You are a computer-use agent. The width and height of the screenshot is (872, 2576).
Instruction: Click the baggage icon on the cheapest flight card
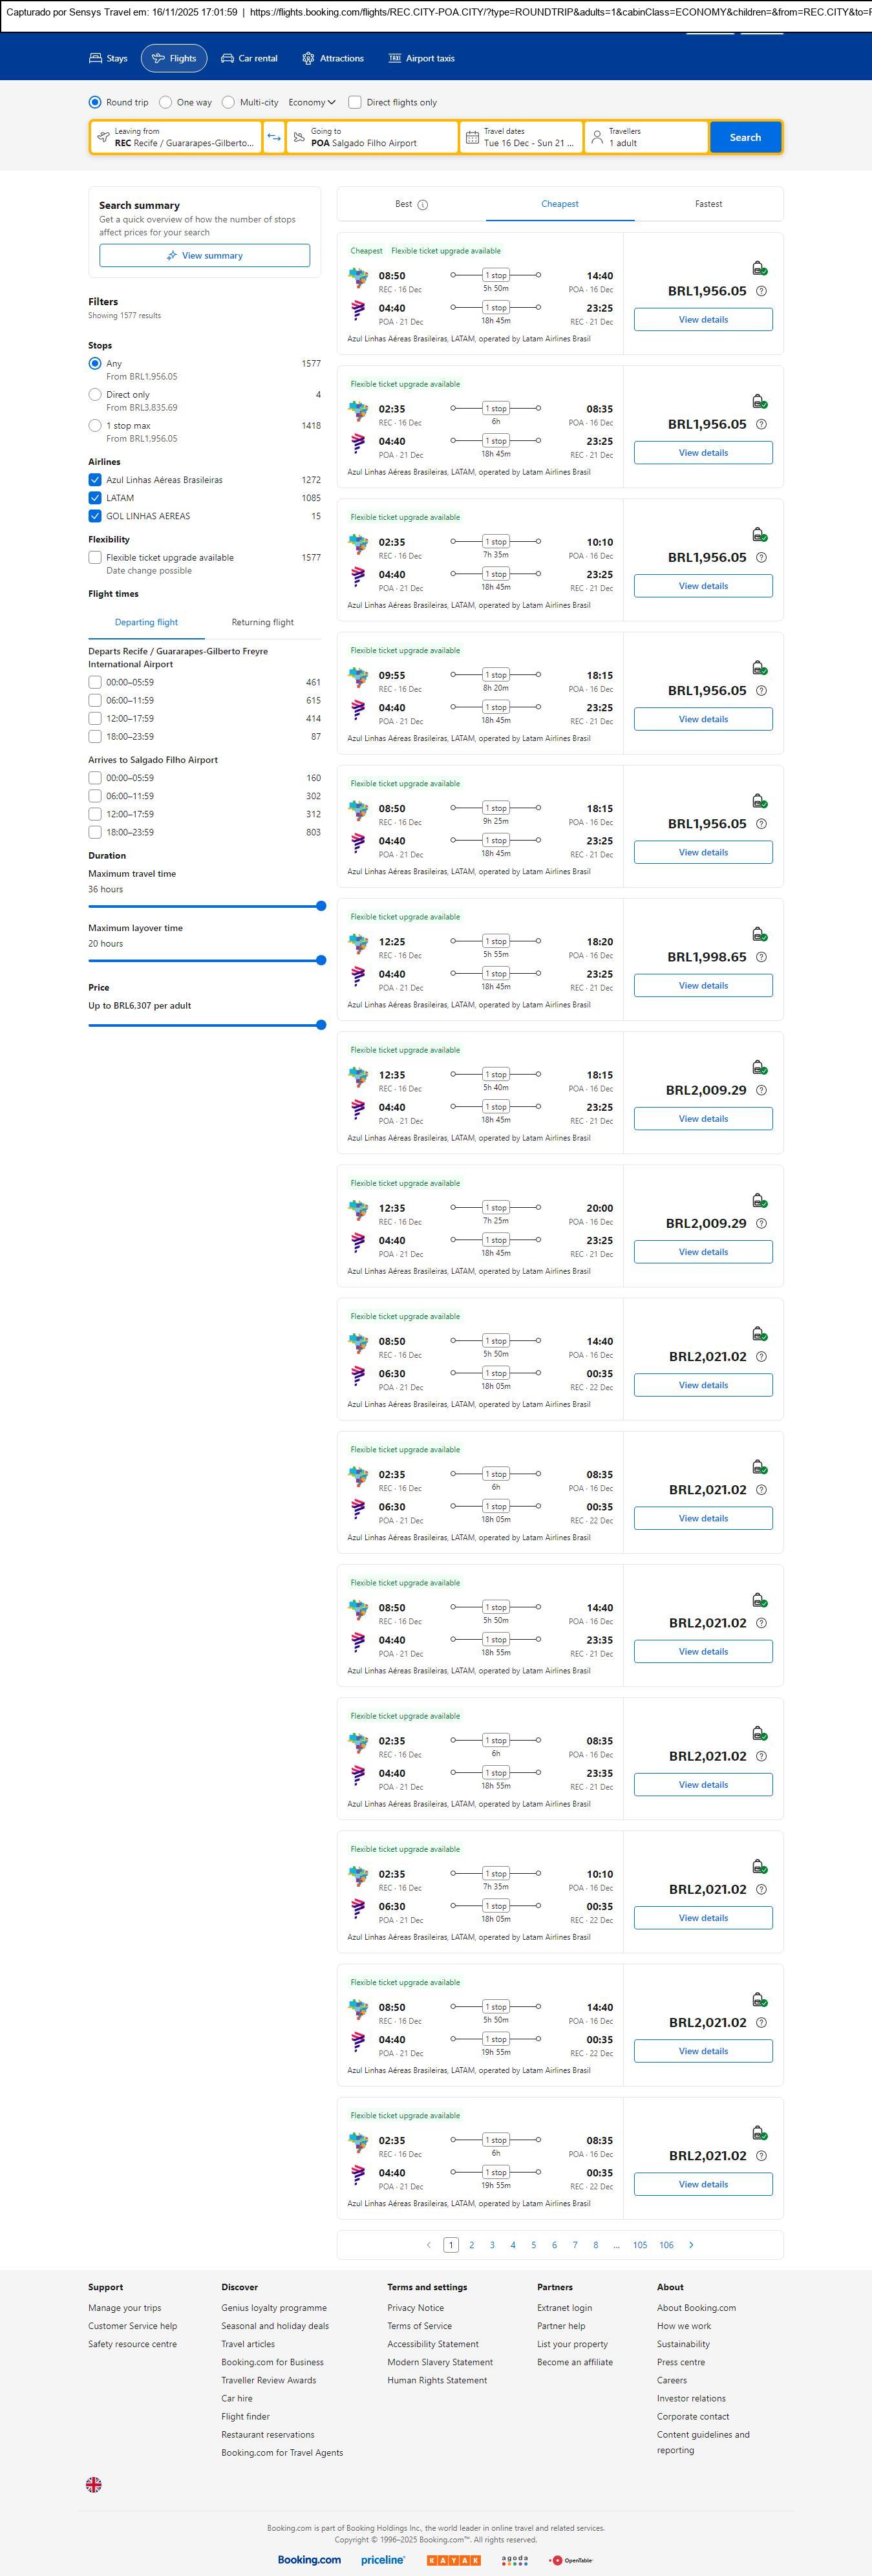click(x=759, y=268)
